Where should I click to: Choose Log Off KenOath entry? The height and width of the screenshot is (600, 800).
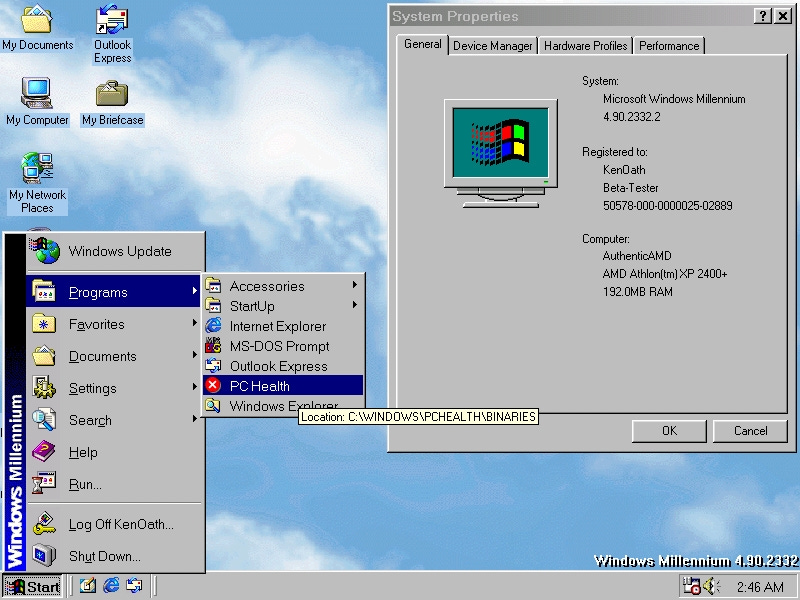coord(115,524)
